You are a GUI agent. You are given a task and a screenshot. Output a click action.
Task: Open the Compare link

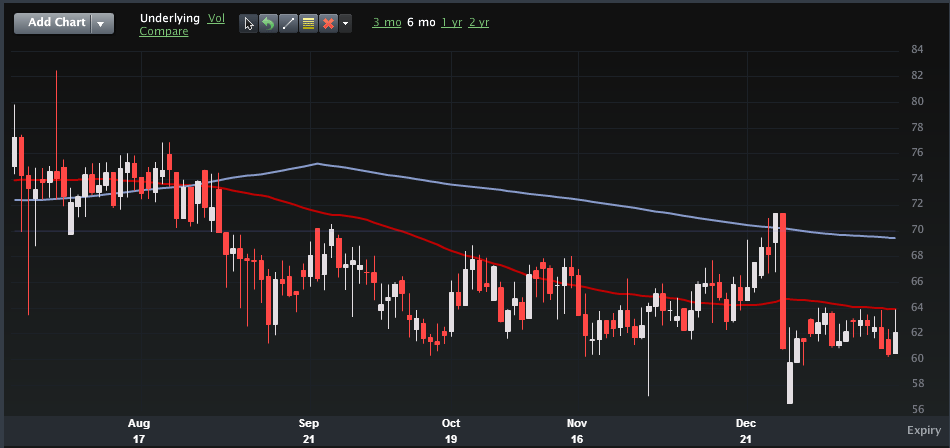(x=164, y=32)
